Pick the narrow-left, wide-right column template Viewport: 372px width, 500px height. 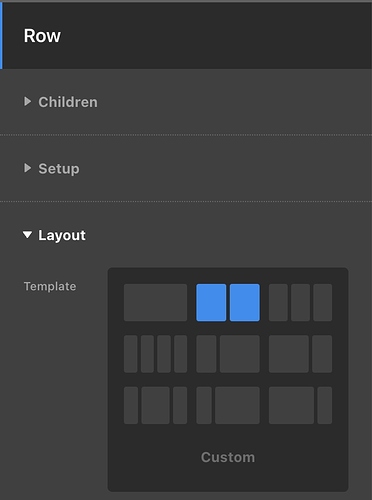point(228,354)
